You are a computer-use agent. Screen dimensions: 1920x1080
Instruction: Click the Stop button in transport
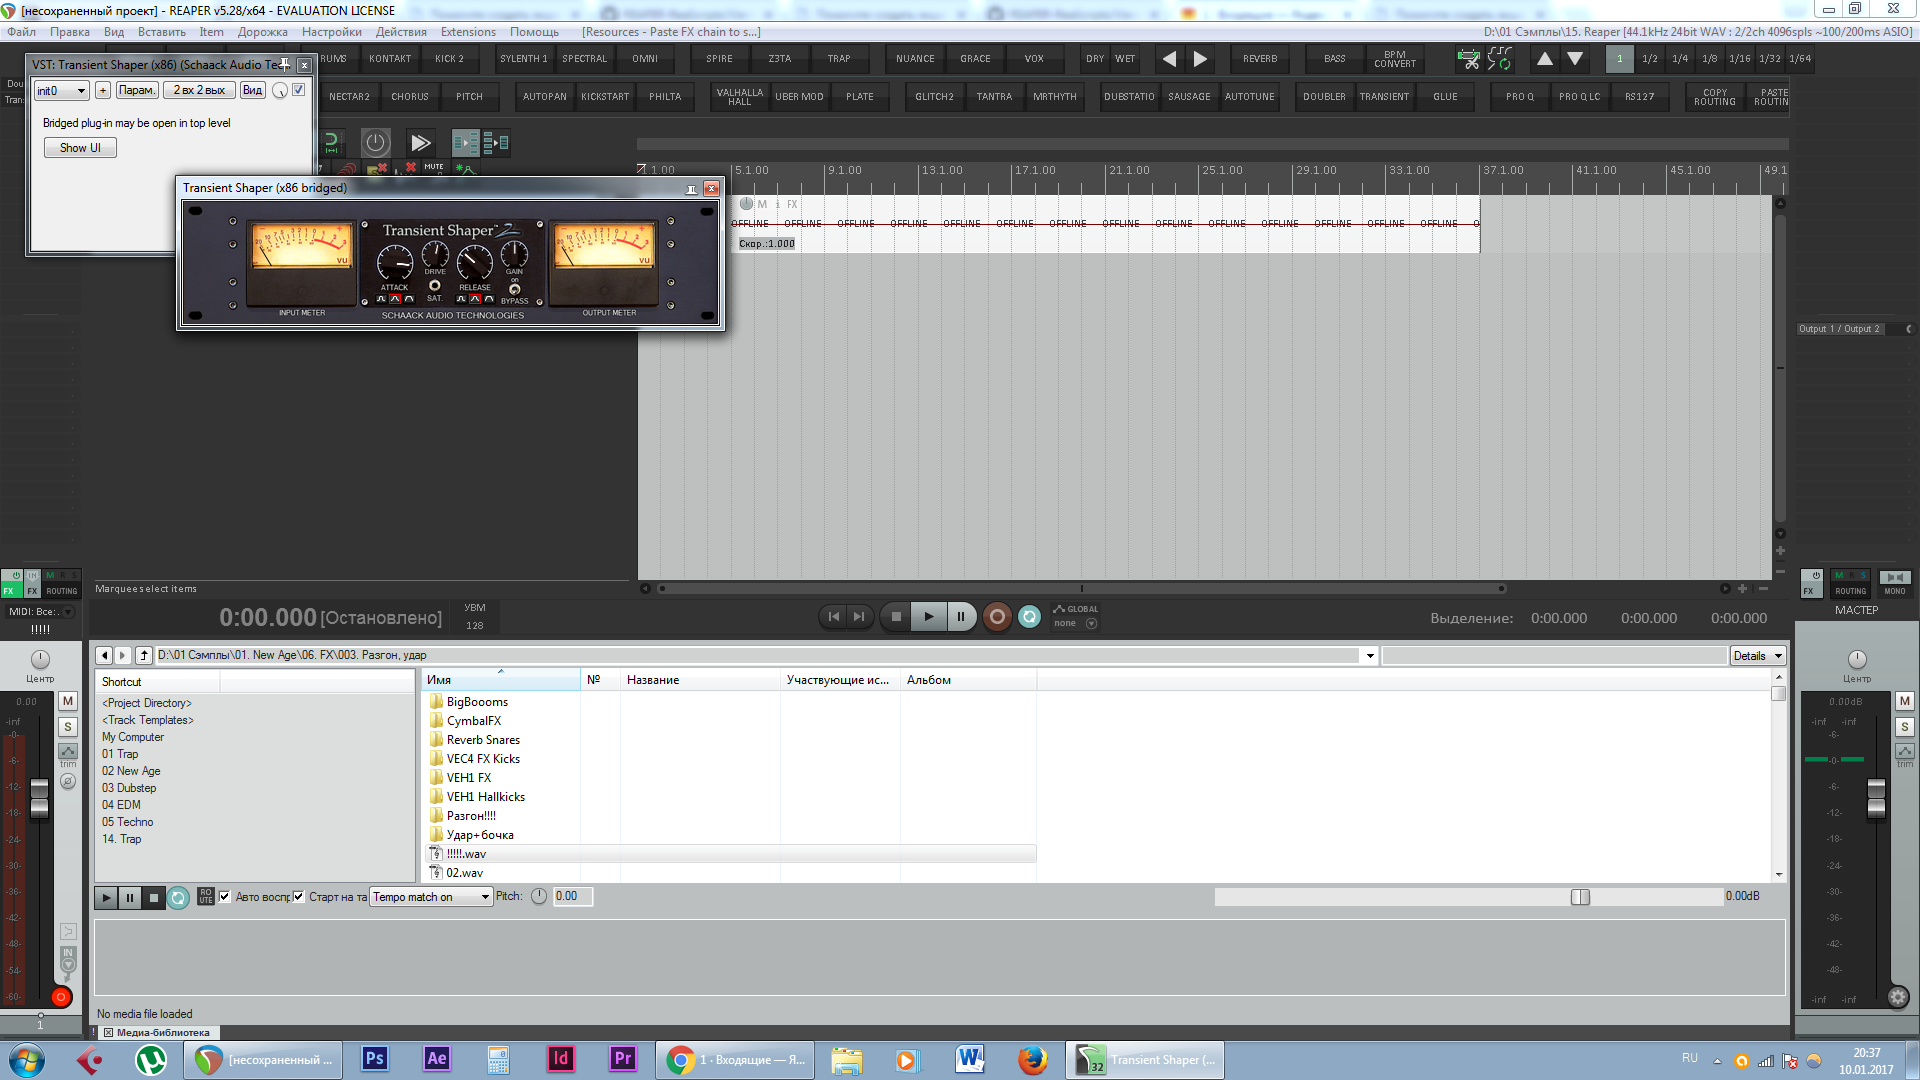895,616
